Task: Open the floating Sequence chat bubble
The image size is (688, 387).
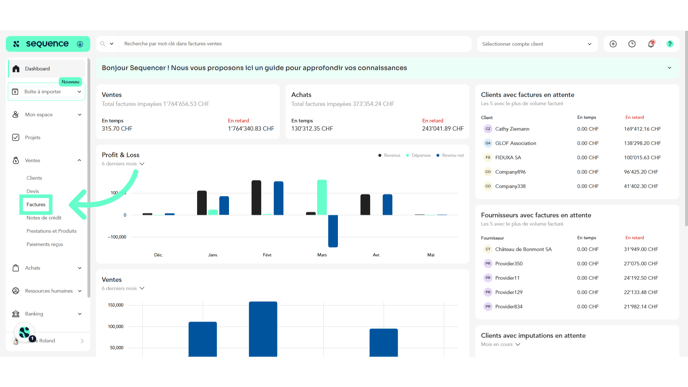Action: pos(25,333)
